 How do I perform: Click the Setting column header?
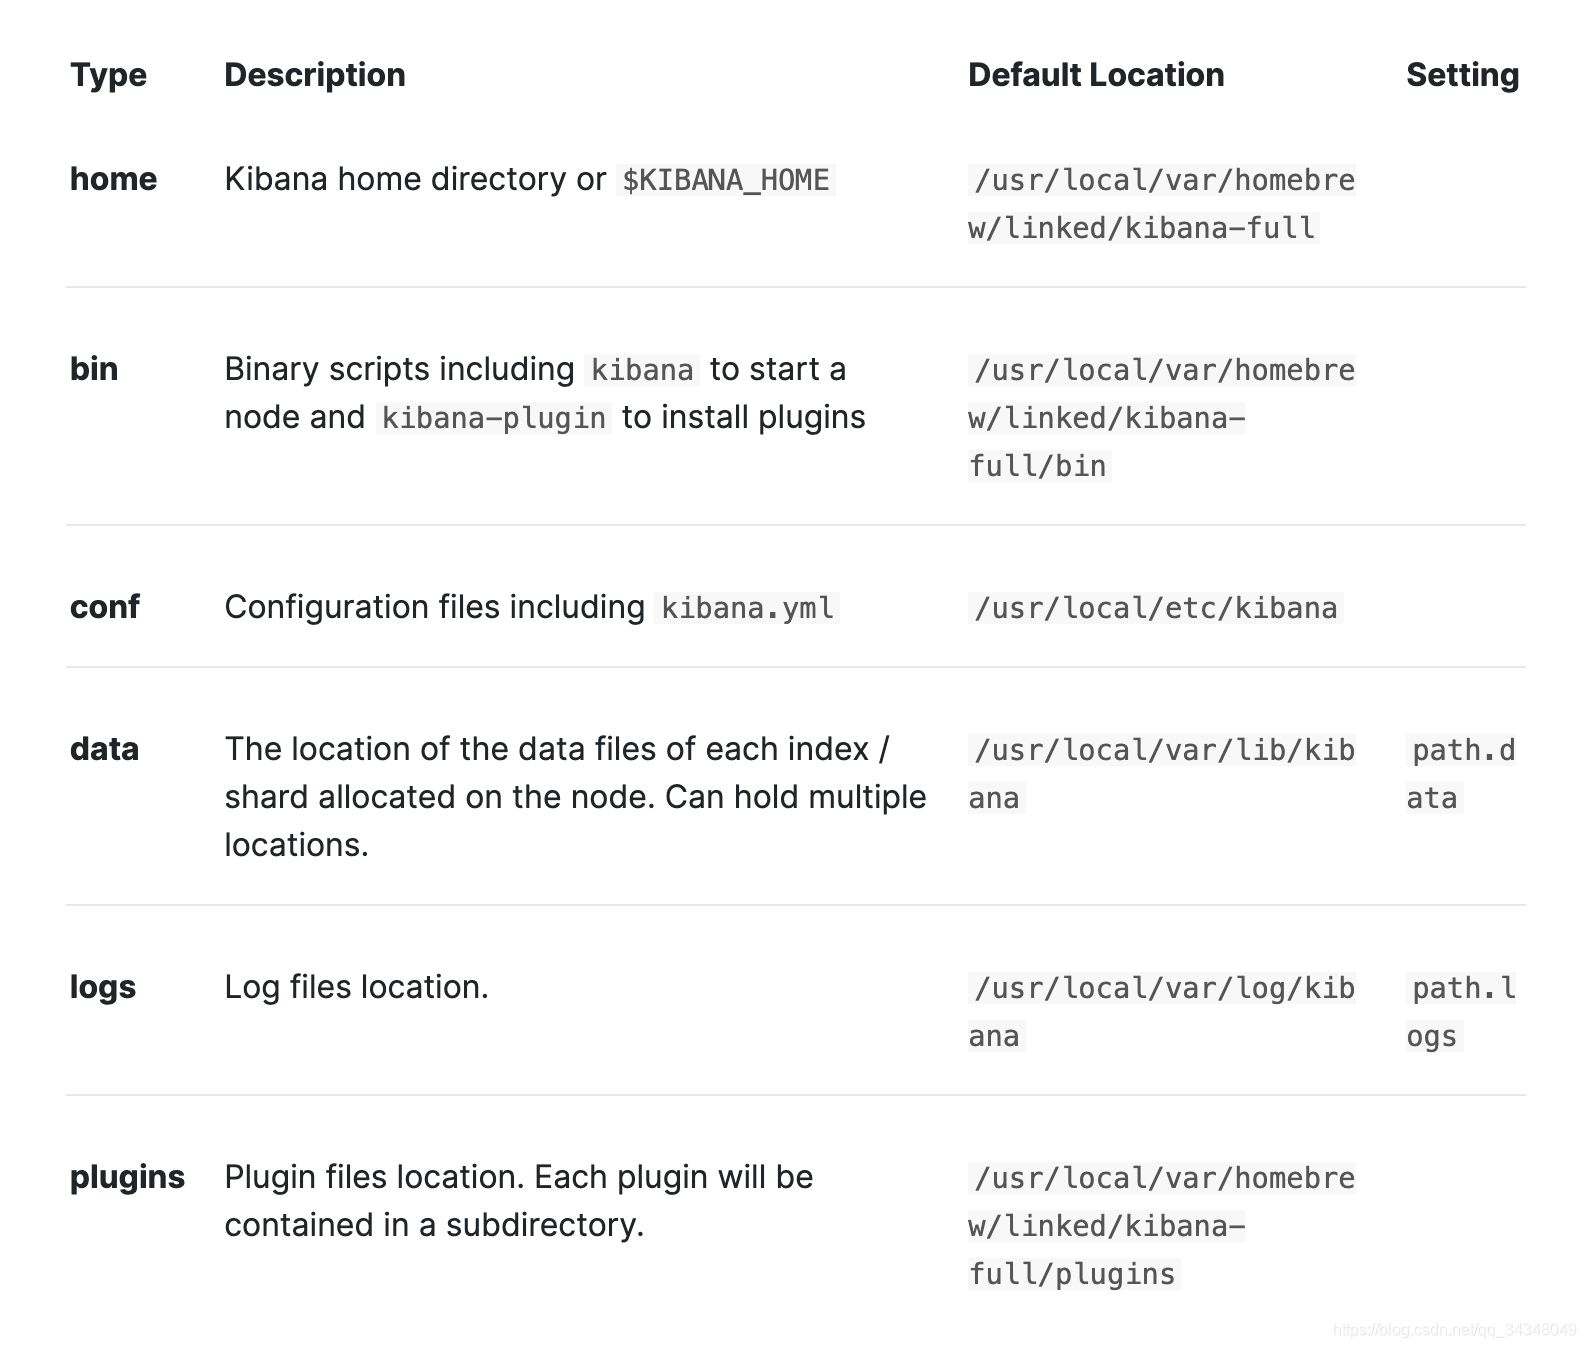[x=1462, y=75]
